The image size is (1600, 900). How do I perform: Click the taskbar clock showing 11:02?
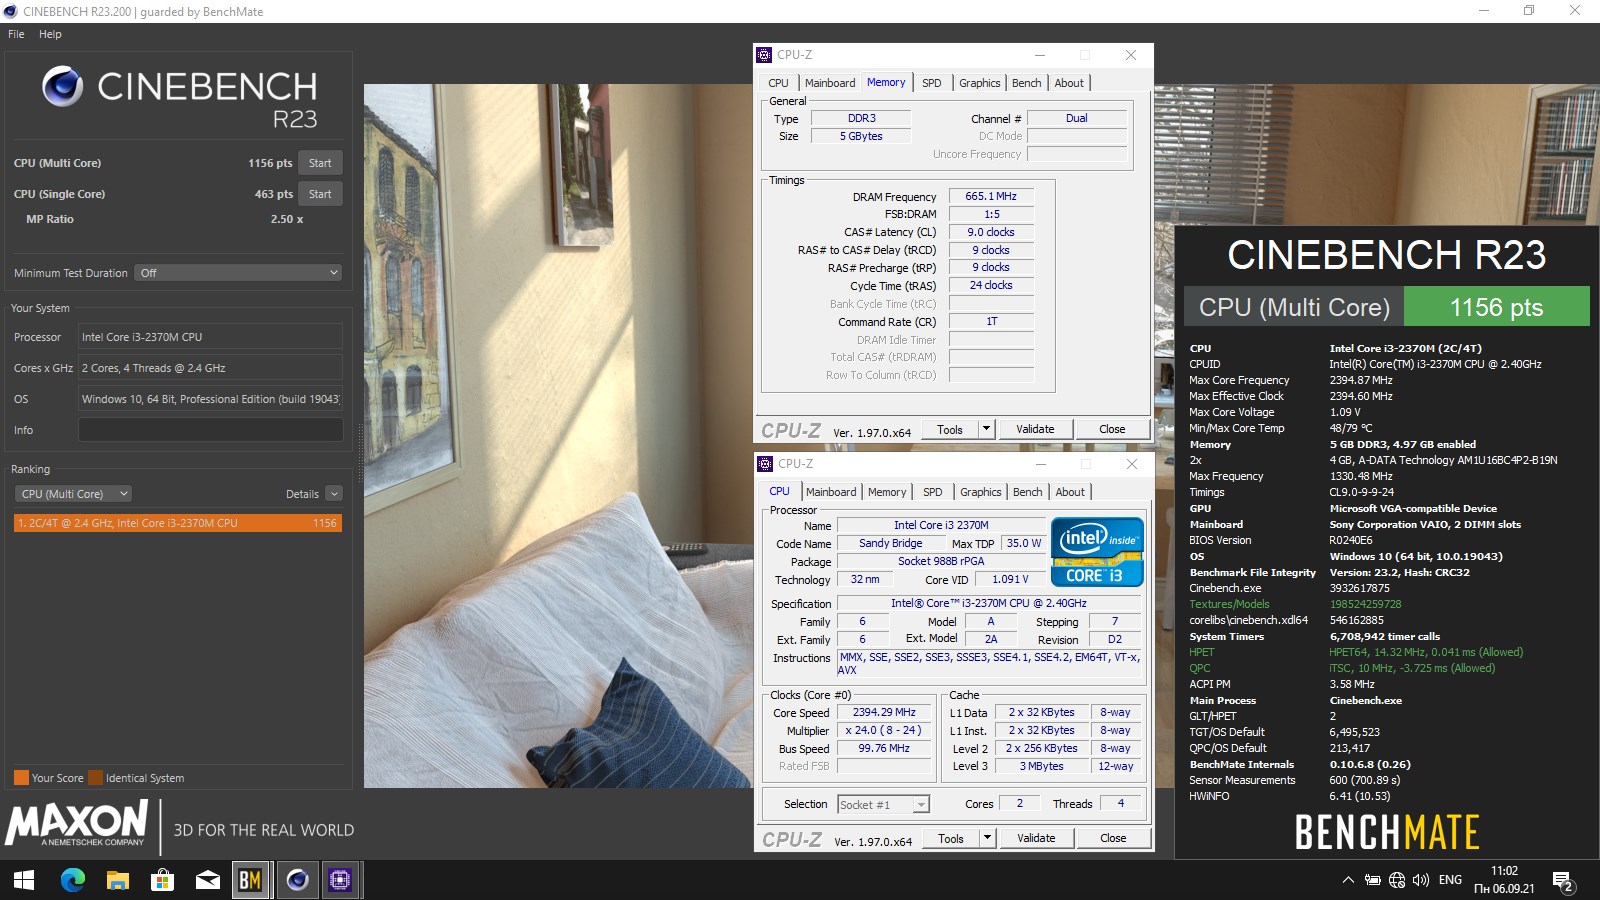pyautogui.click(x=1504, y=871)
